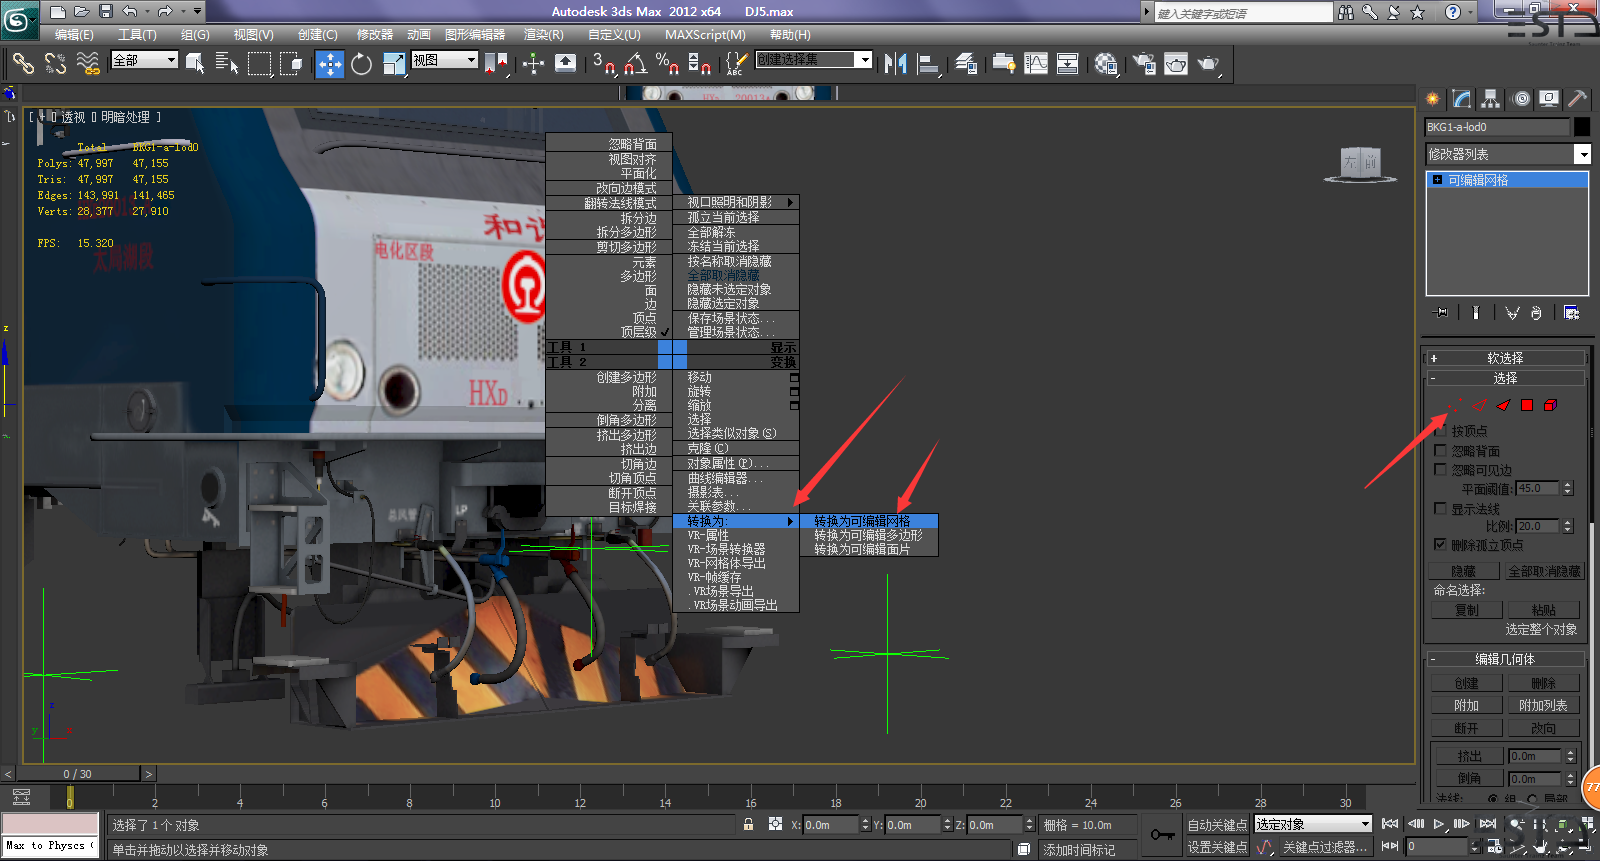Switch to the Modify panel tab
This screenshot has height=861, width=1600.
click(x=1462, y=98)
